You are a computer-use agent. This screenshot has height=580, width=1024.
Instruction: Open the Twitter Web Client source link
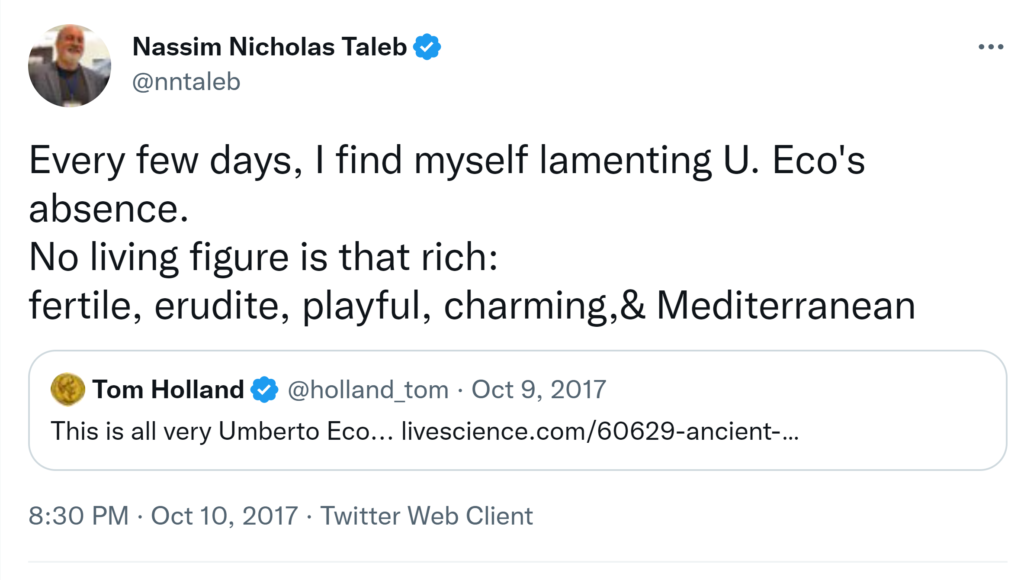pos(427,516)
